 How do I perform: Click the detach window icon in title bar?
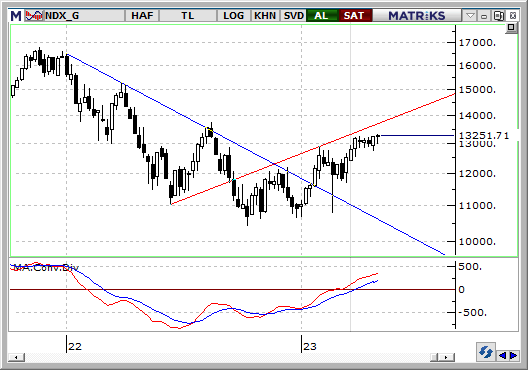click(x=498, y=16)
